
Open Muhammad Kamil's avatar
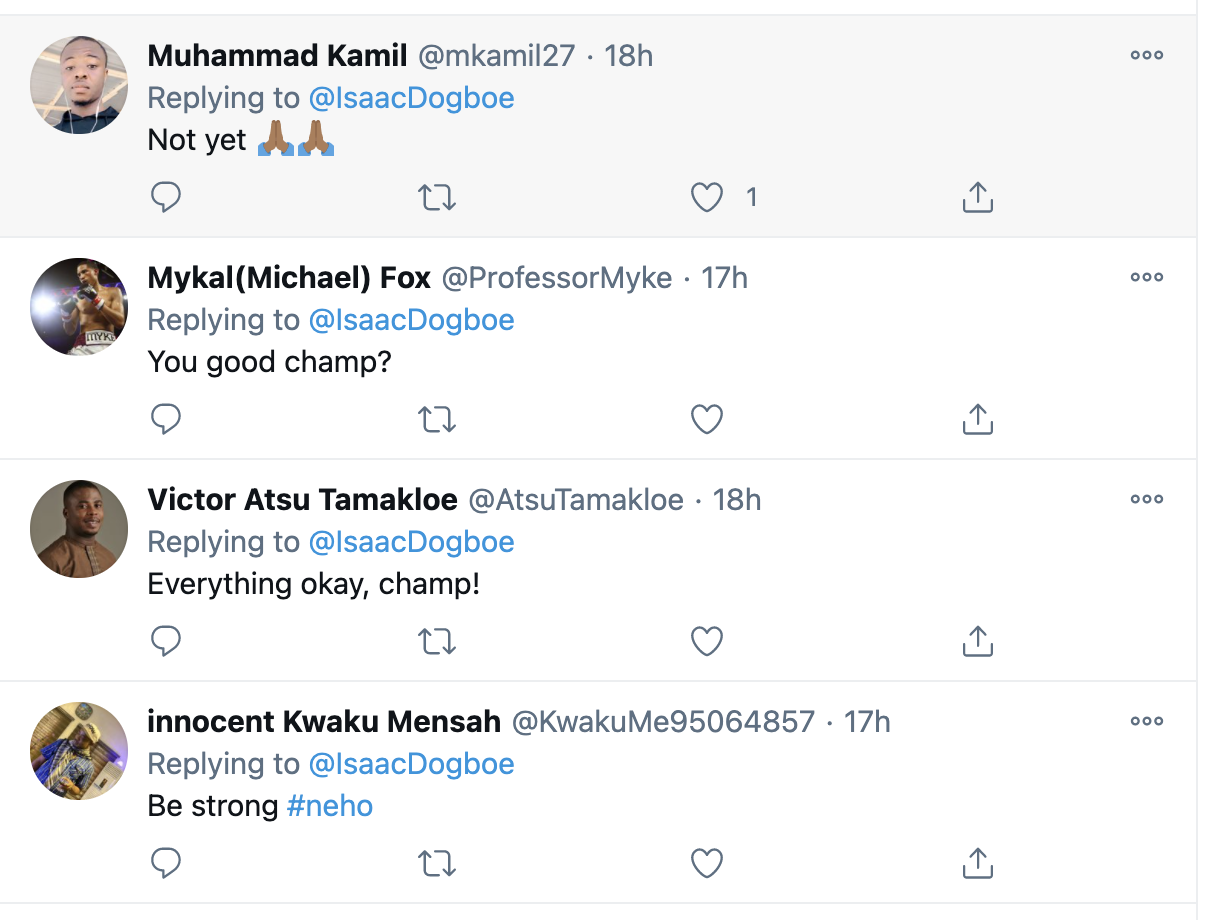click(x=80, y=85)
